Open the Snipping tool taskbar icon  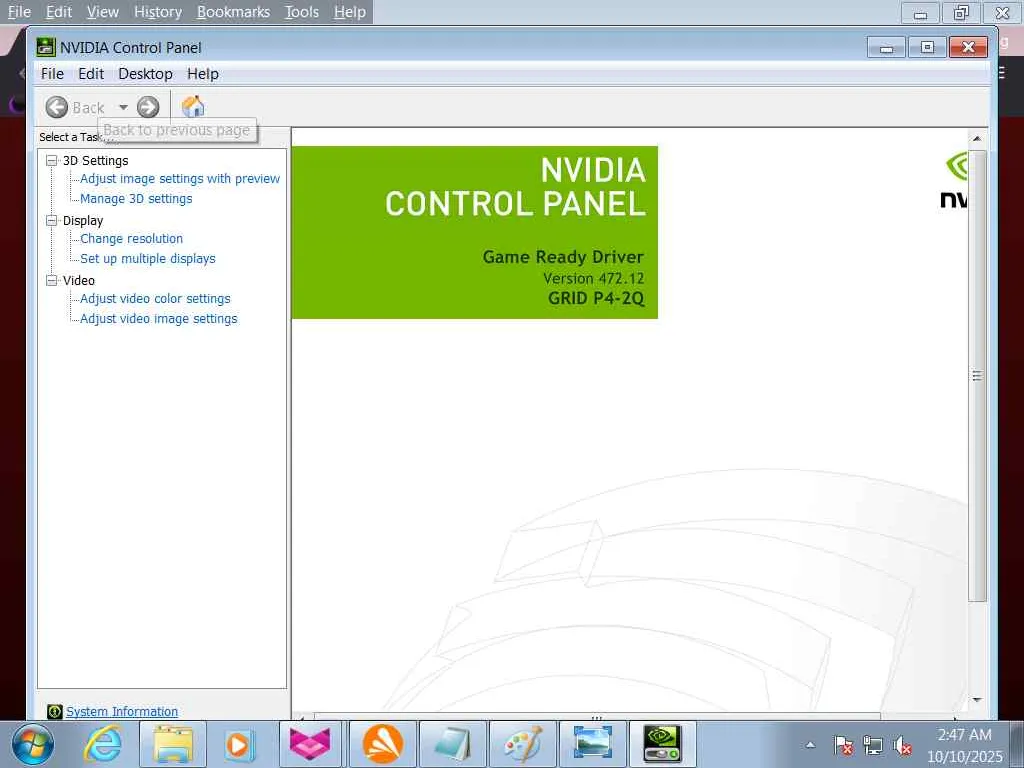pyautogui.click(x=593, y=744)
